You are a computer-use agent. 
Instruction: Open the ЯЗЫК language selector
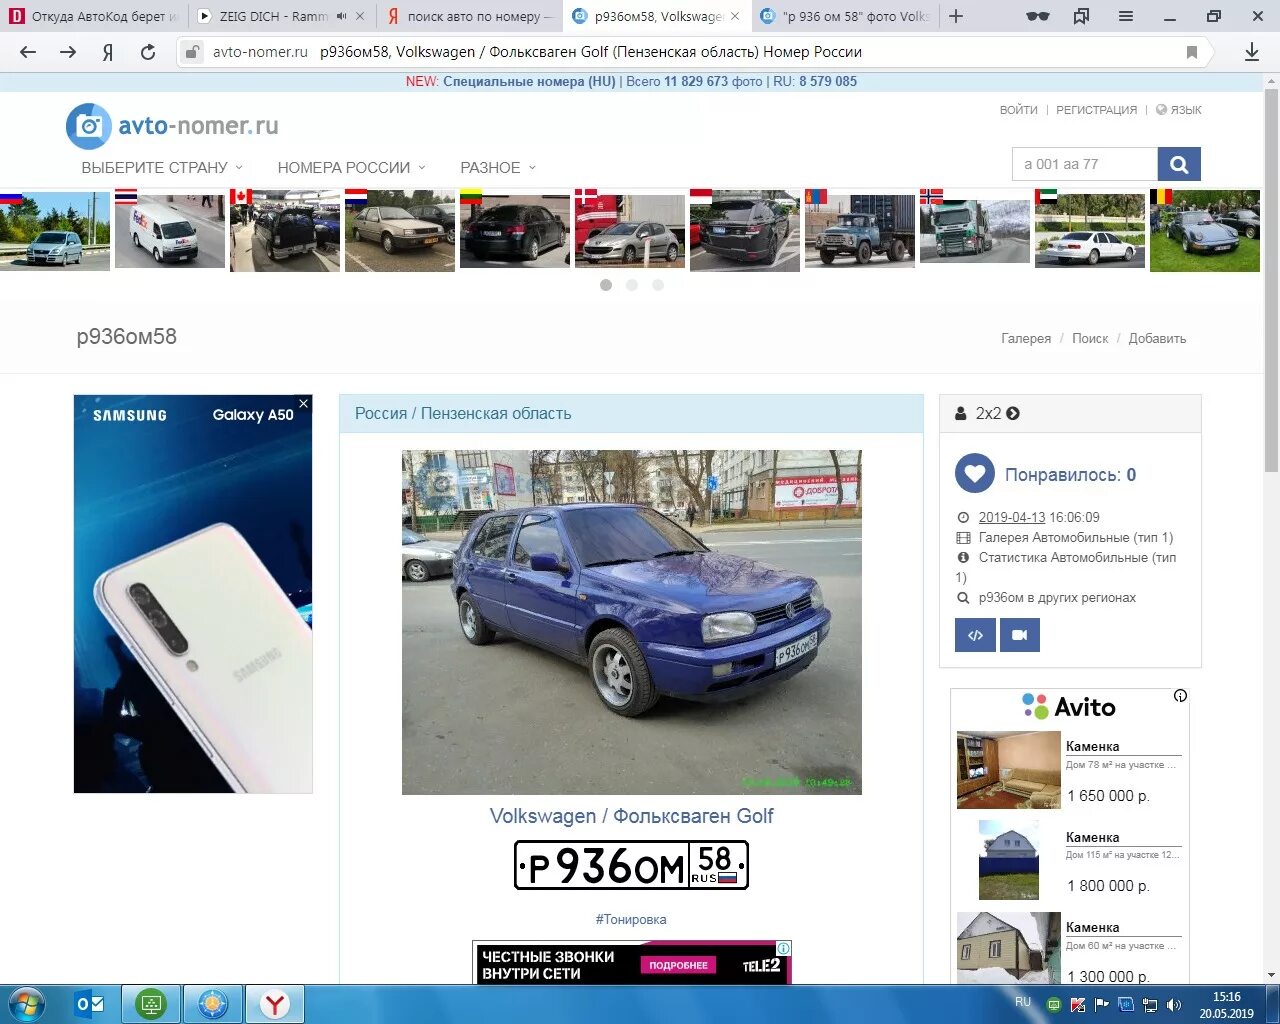click(1179, 110)
